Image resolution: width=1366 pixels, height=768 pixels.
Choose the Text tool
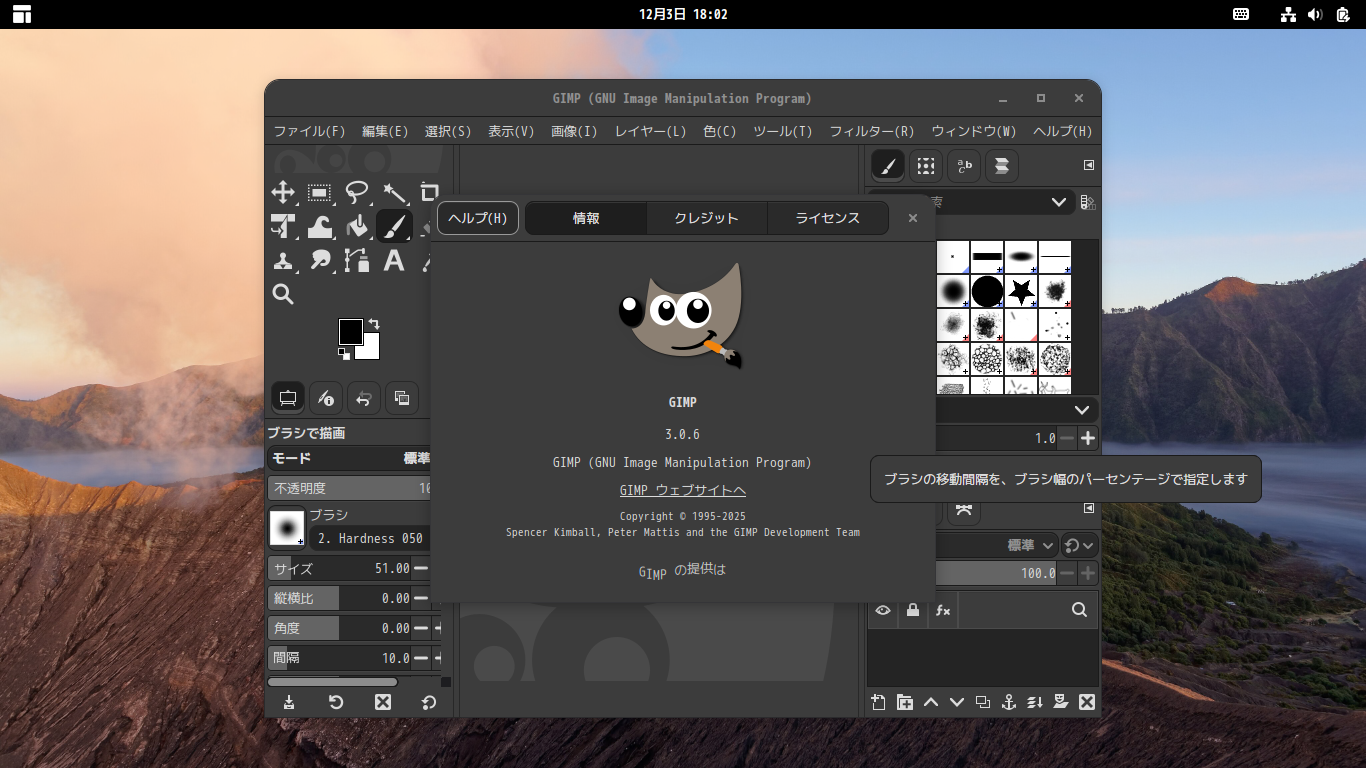tap(394, 260)
